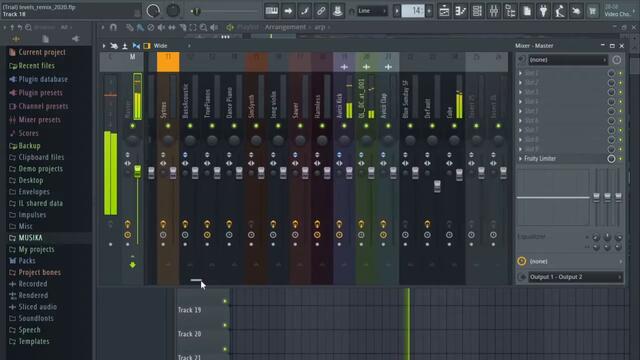Open the Line snap dropdown
The width and height of the screenshot is (640, 360).
click(371, 11)
